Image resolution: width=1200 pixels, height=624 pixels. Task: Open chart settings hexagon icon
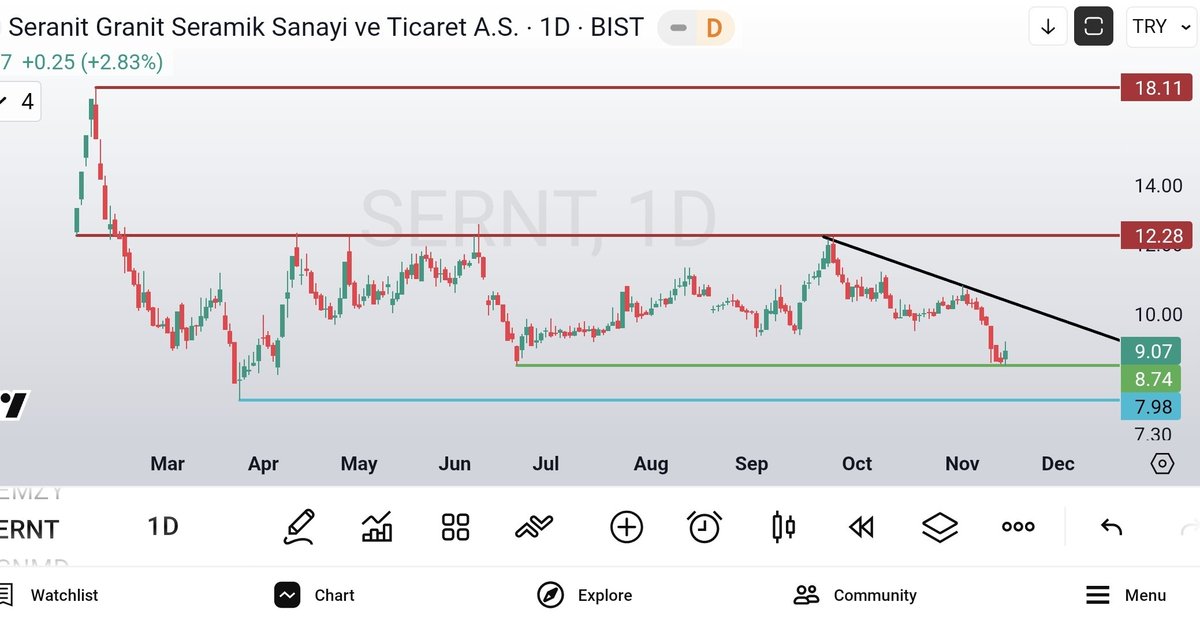tap(1162, 464)
